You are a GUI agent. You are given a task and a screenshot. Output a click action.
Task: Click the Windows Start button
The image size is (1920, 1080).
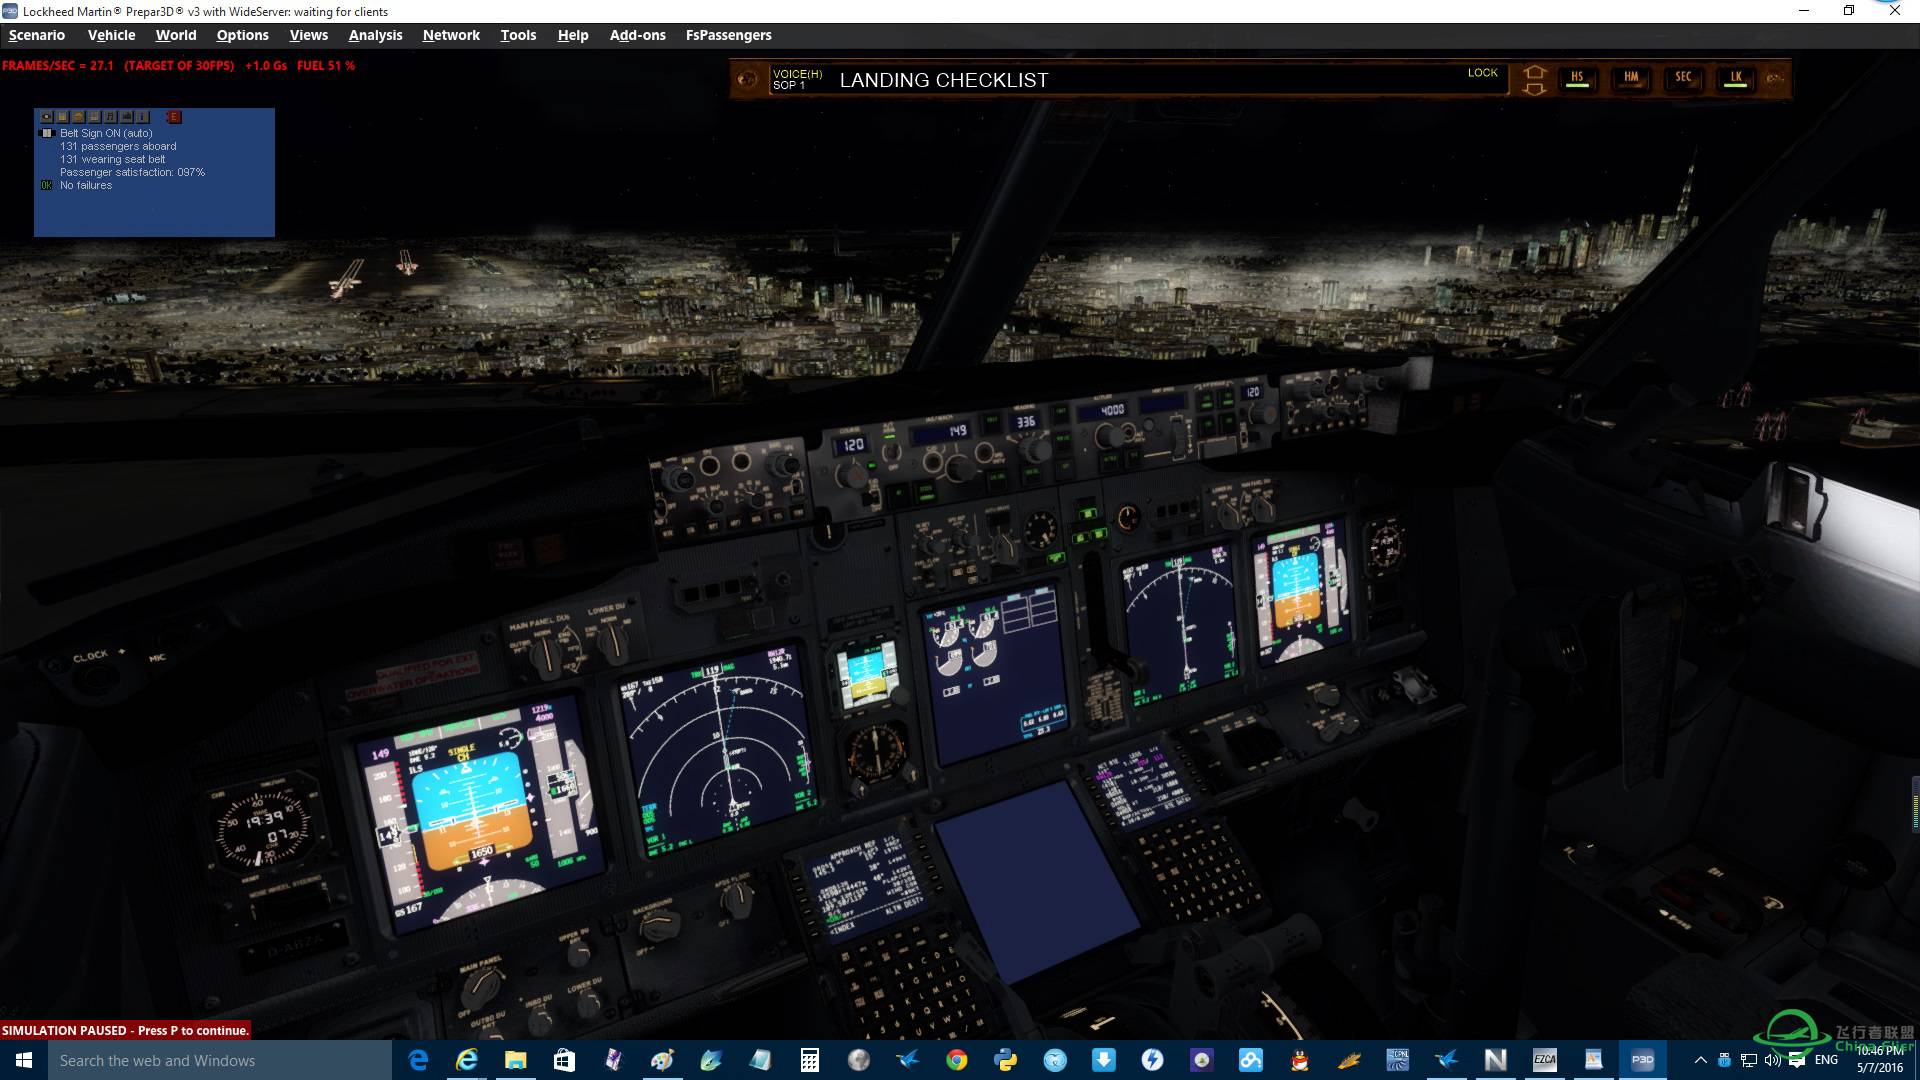[24, 1060]
